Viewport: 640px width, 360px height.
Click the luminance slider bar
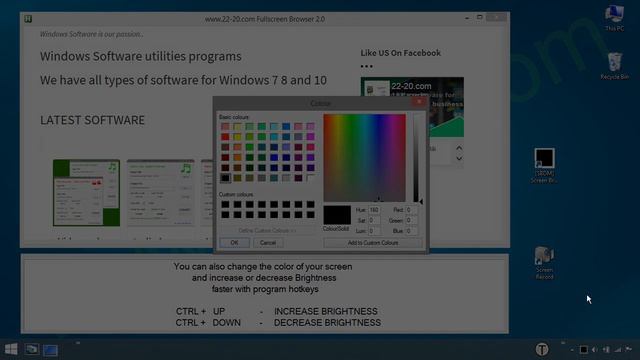click(416, 158)
